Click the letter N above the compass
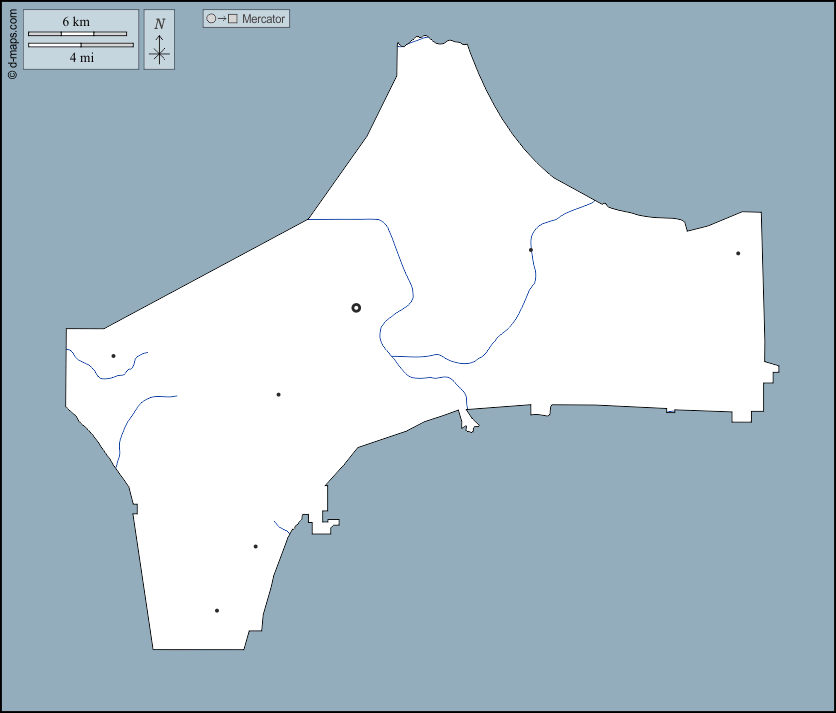The width and height of the screenshot is (836, 713). tap(159, 24)
